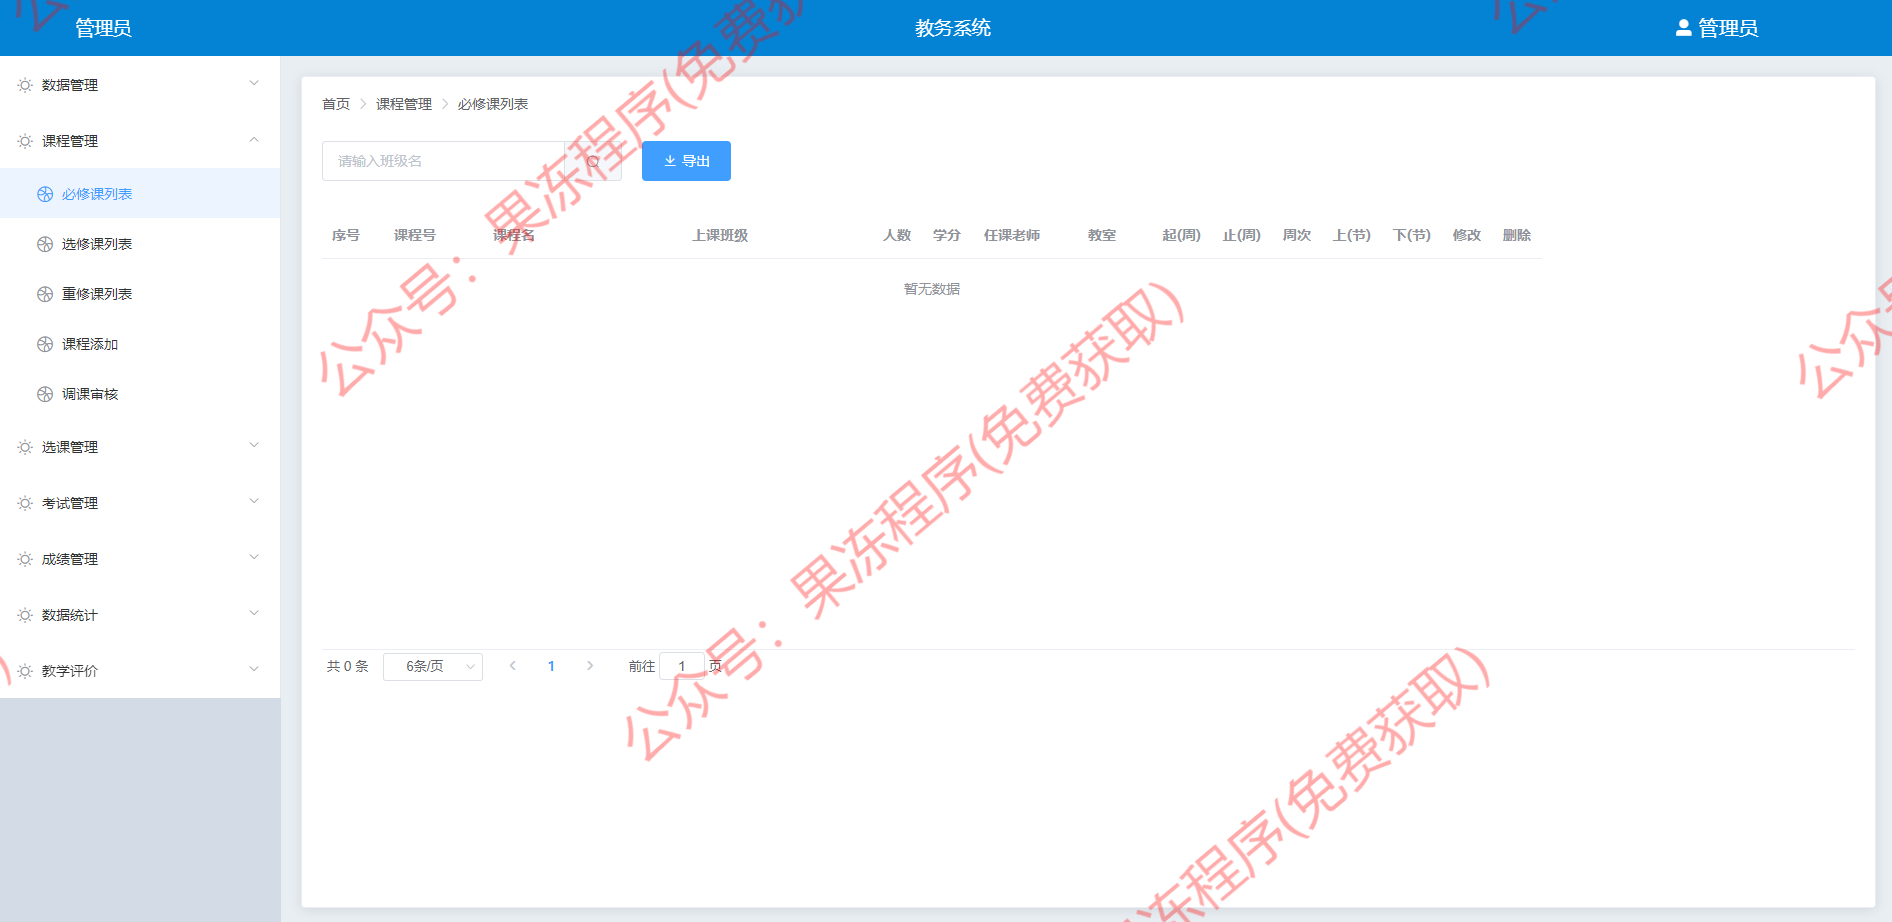1892x922 pixels.
Task: Expand the 教学评价 menu chevron
Action: 254,670
